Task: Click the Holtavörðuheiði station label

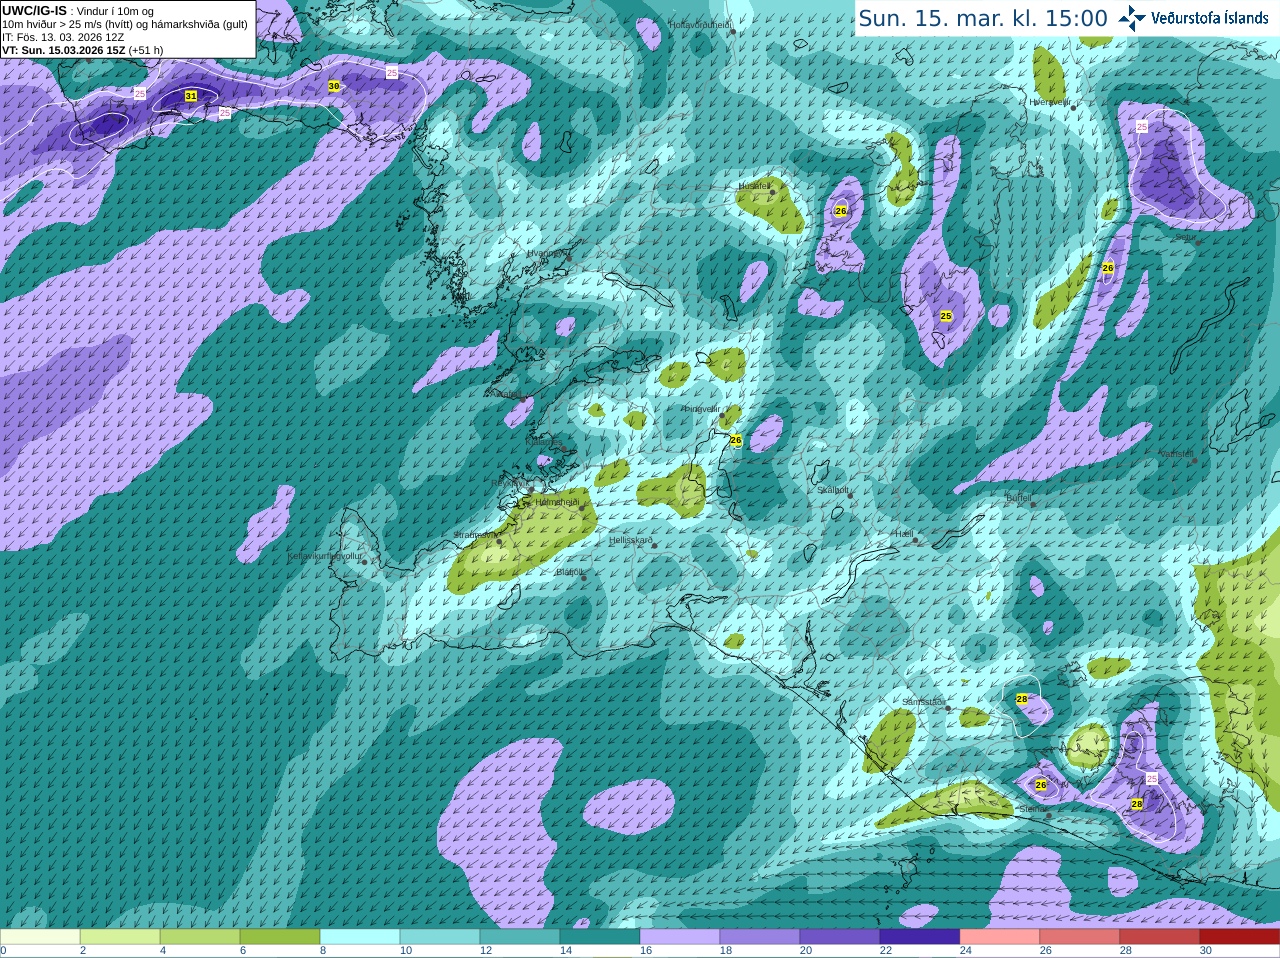Action: click(x=700, y=24)
